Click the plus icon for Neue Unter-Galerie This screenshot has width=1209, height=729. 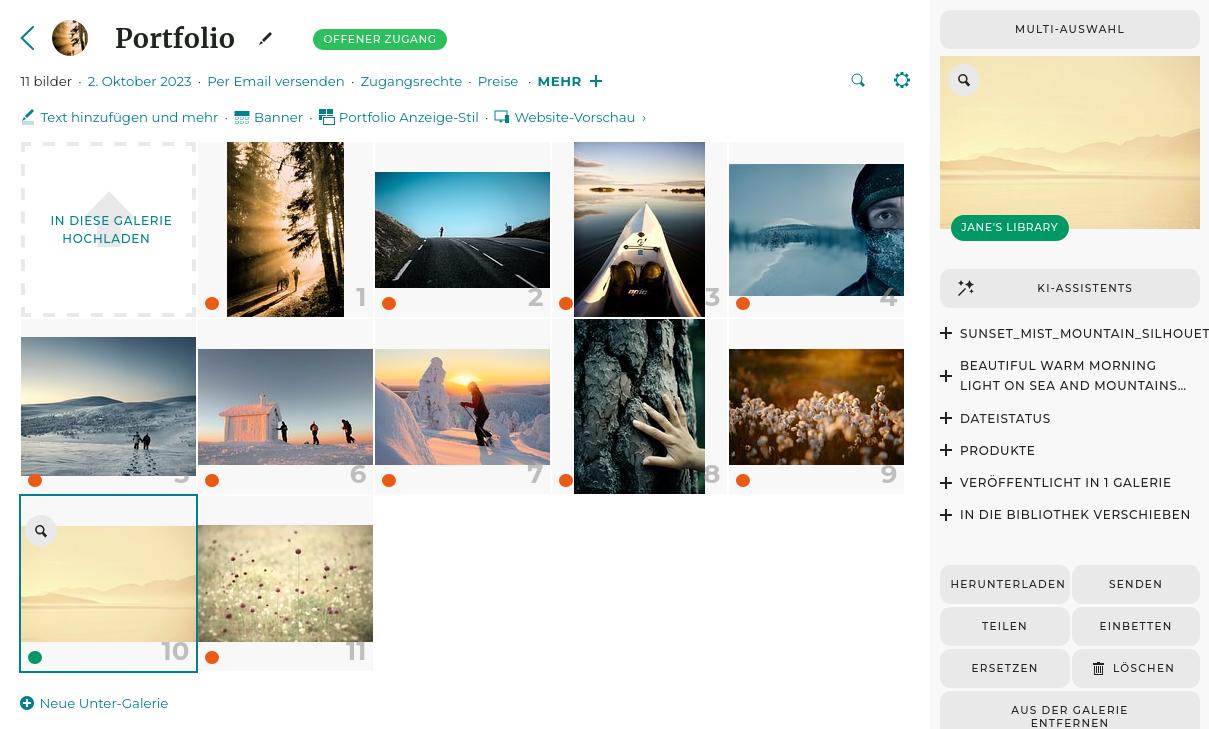[x=27, y=703]
